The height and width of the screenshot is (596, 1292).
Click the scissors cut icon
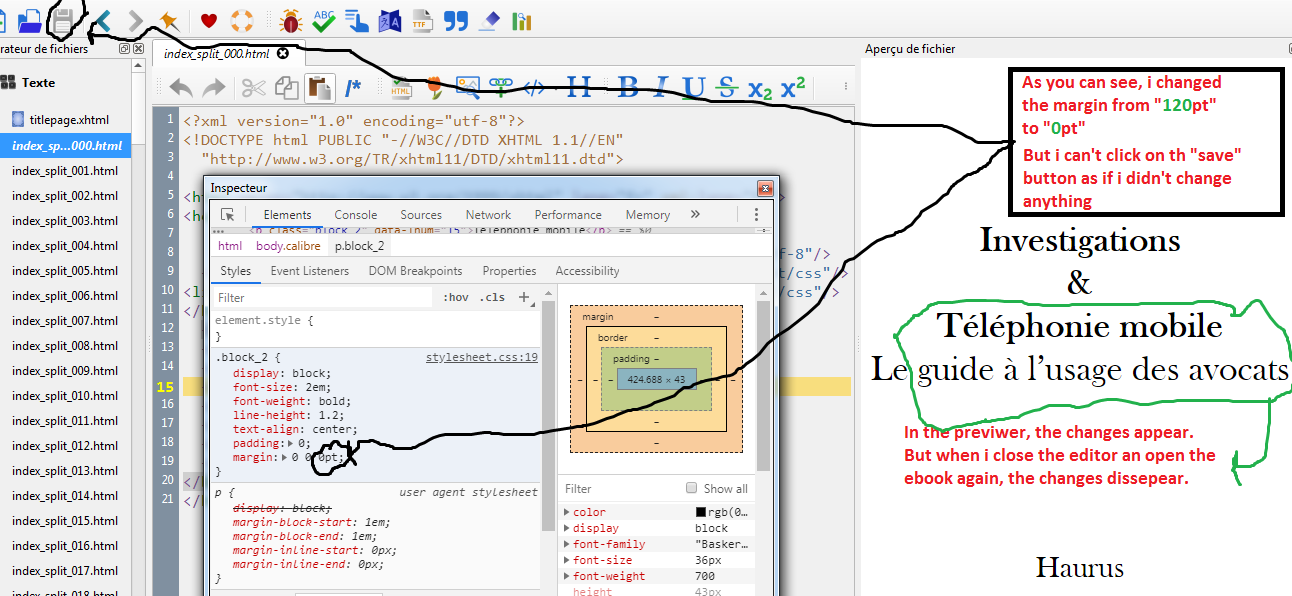[x=253, y=88]
